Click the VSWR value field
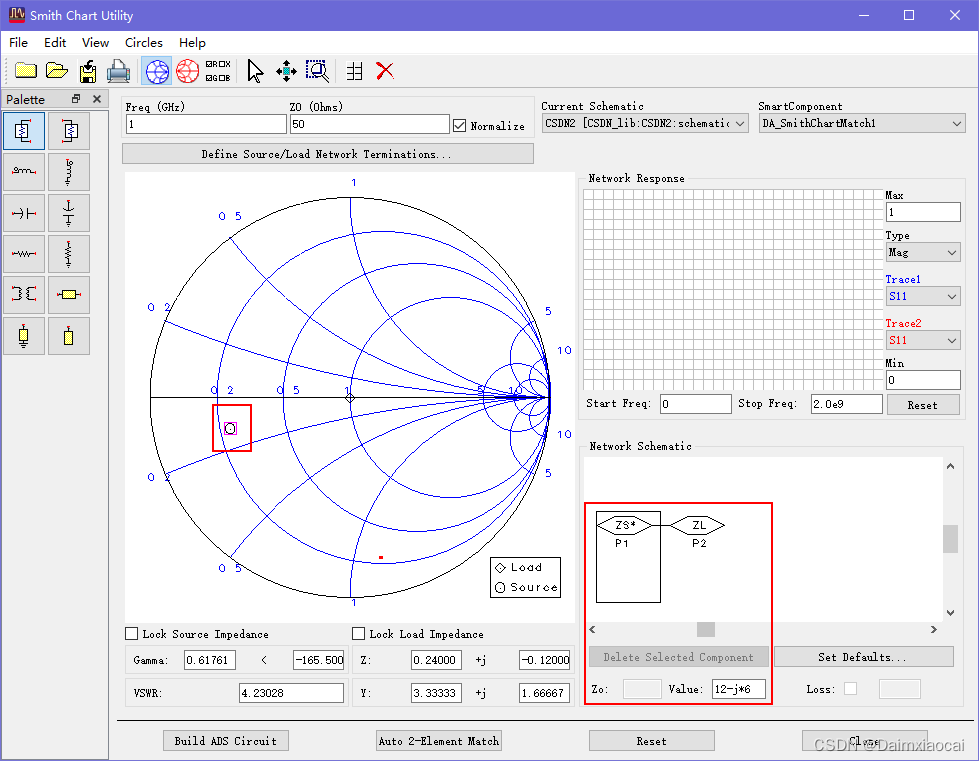 pyautogui.click(x=292, y=692)
